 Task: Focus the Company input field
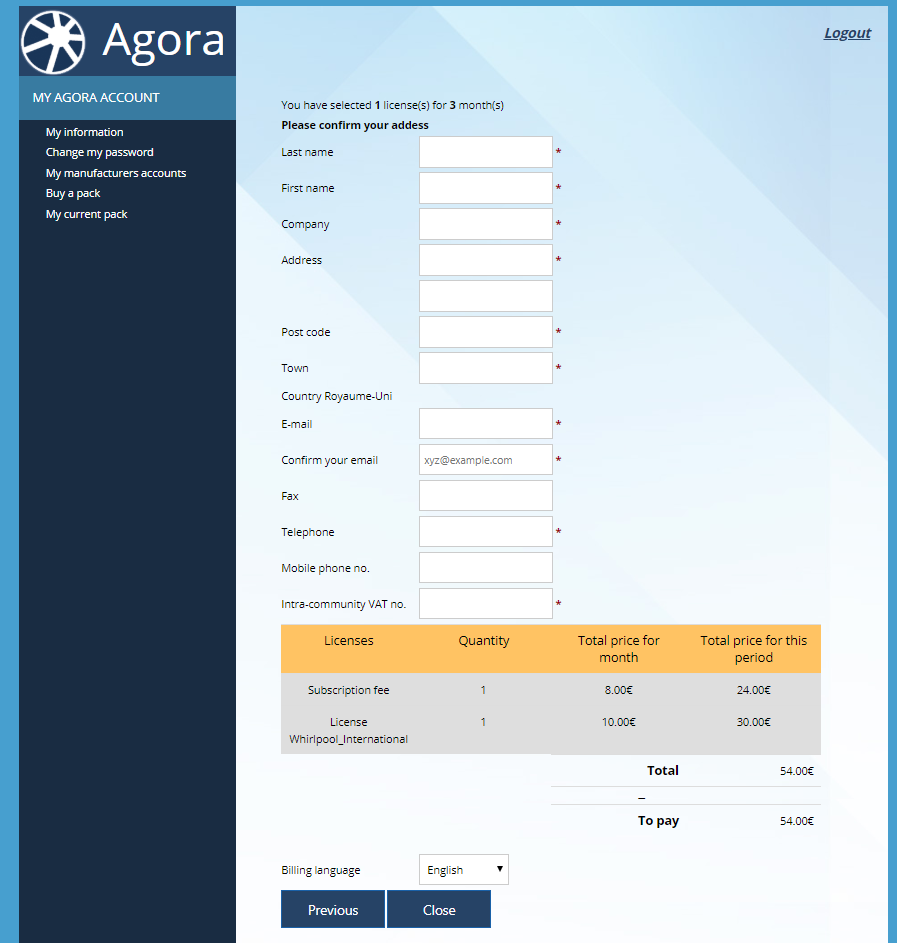pyautogui.click(x=486, y=224)
